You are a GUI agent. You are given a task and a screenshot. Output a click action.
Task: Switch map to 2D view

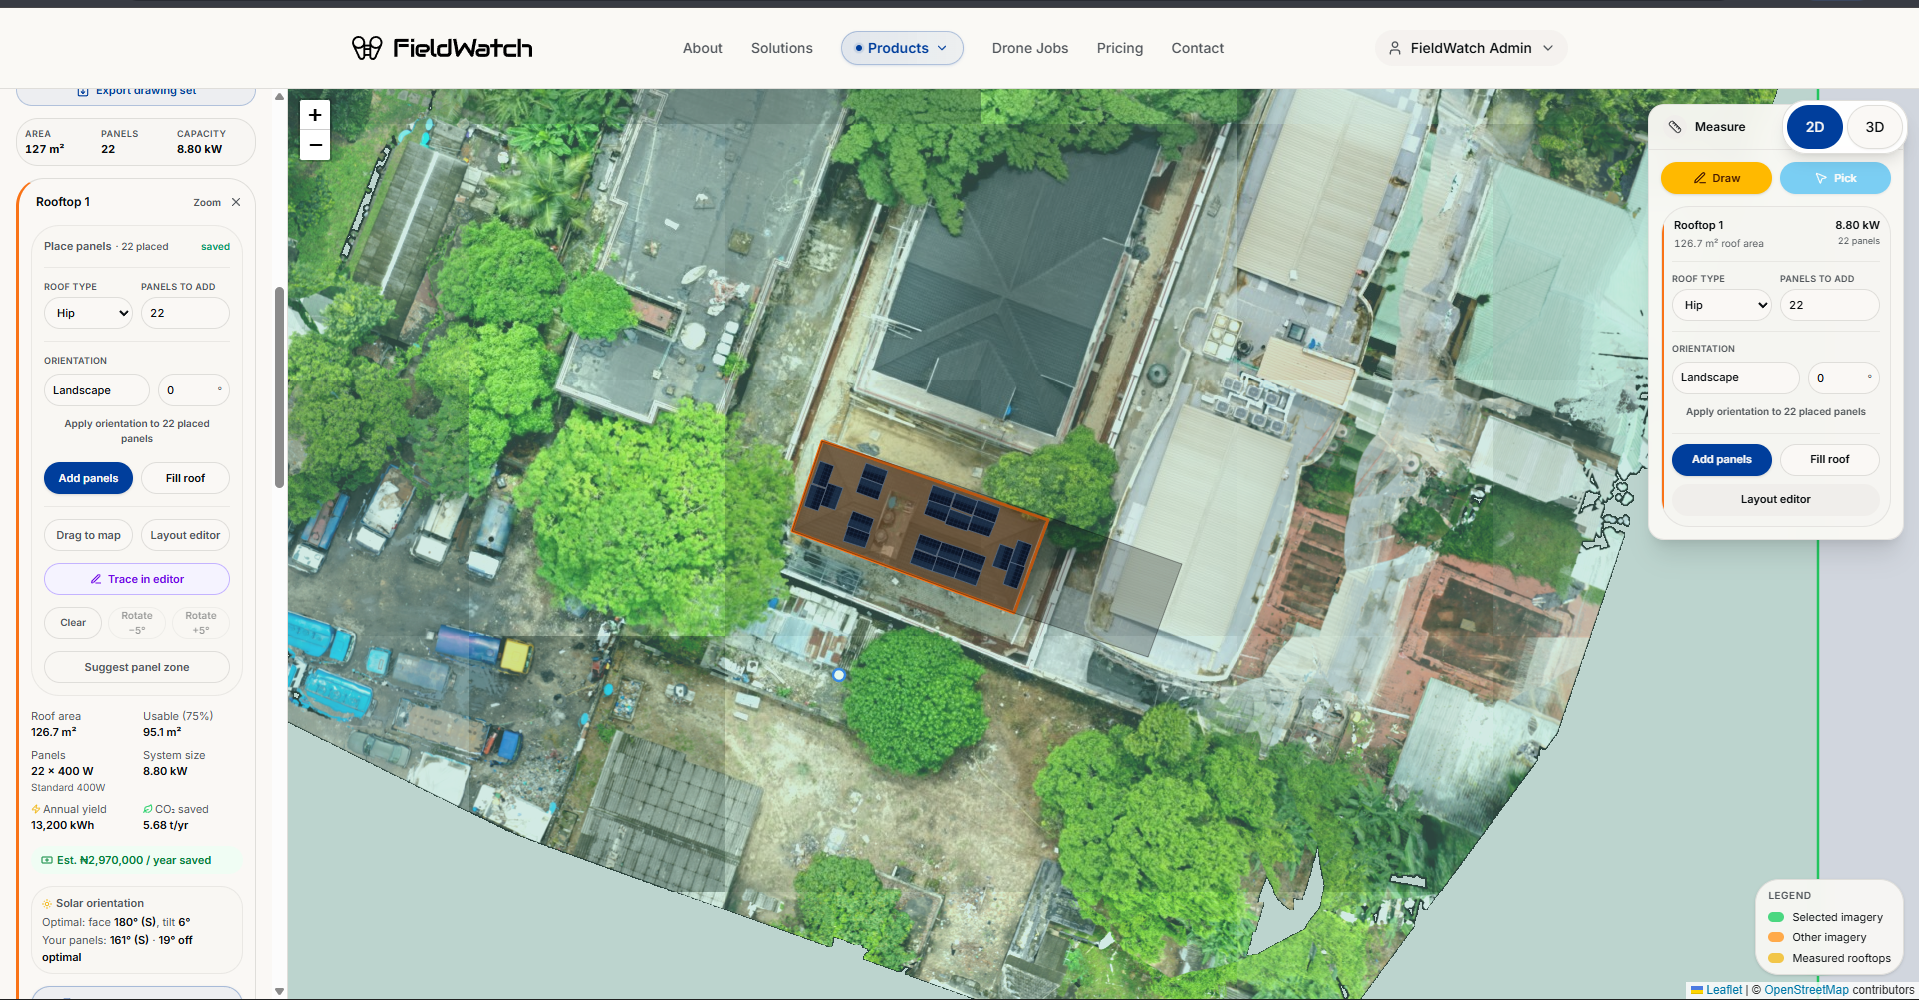[1814, 127]
